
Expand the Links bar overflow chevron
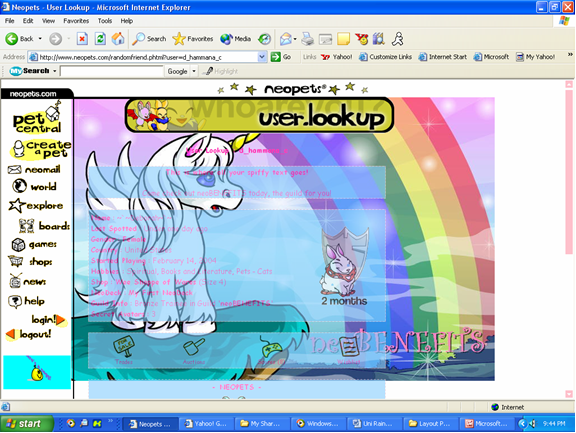[570, 54]
